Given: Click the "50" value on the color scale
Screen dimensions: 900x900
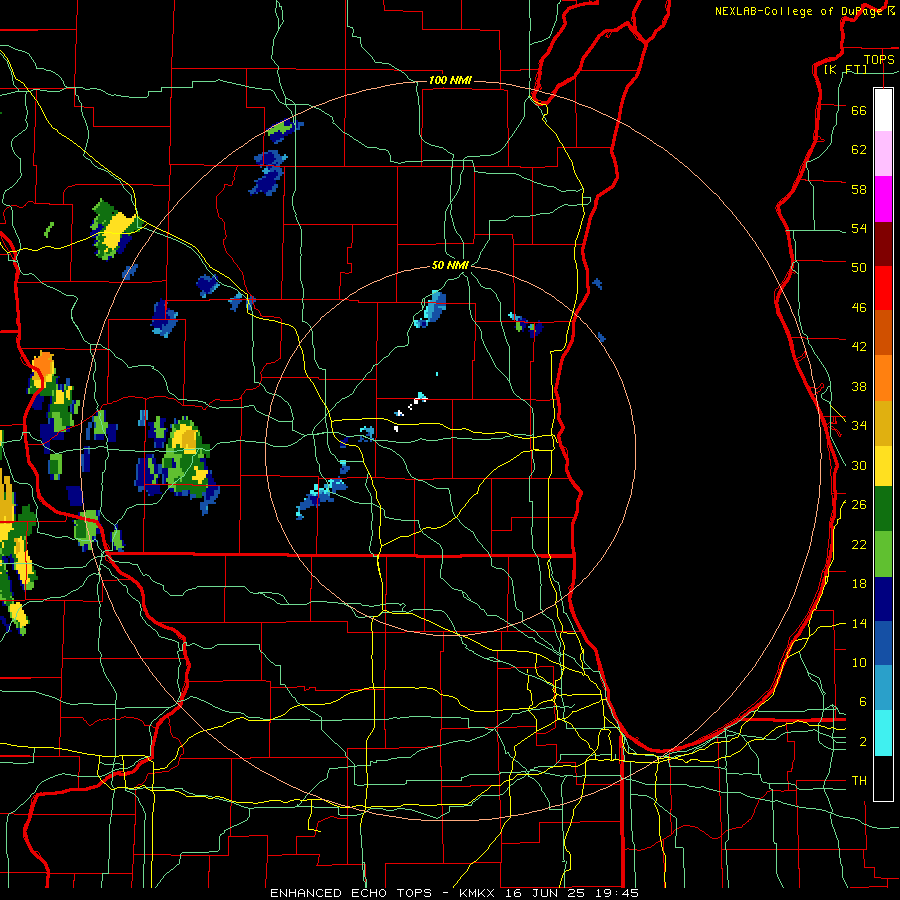Looking at the screenshot, I should pos(859,268).
